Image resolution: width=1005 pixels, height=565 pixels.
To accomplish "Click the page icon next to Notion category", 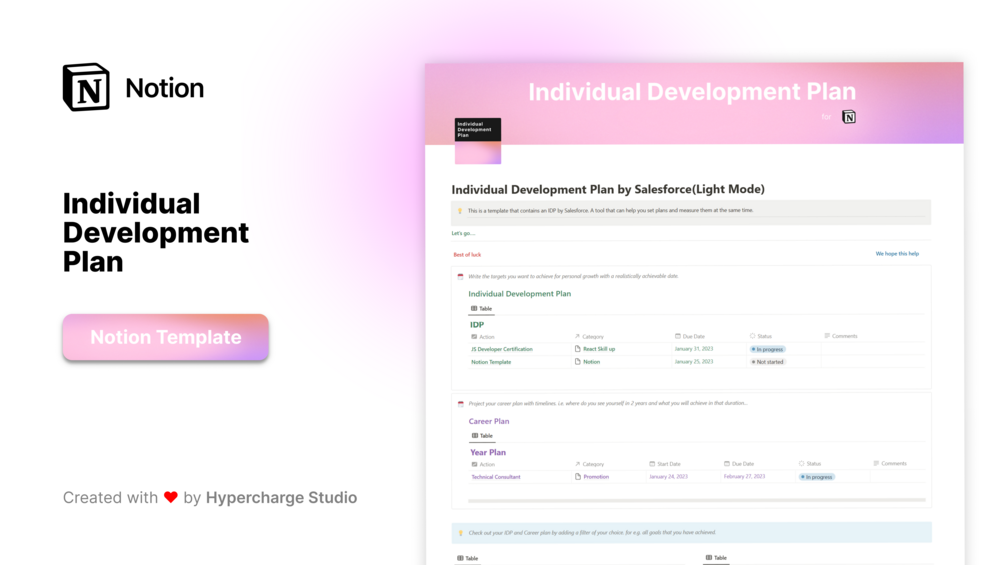I will click(577, 362).
